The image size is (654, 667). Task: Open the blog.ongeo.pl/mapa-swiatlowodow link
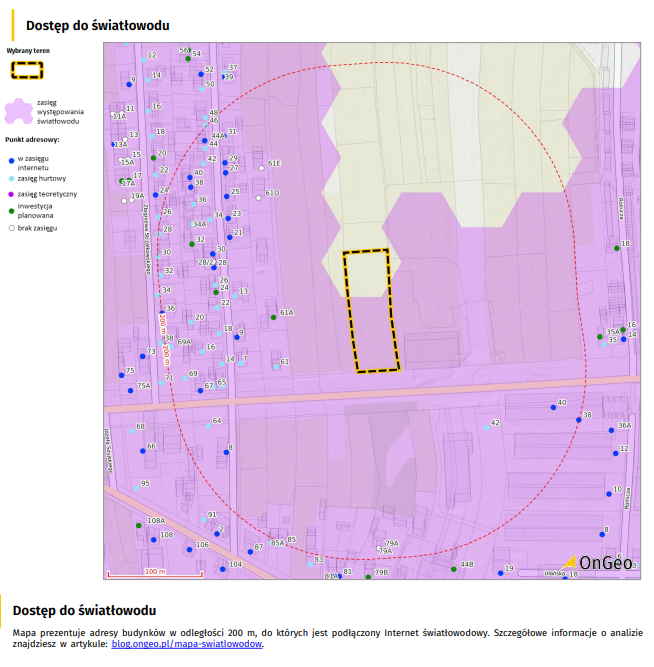(187, 645)
